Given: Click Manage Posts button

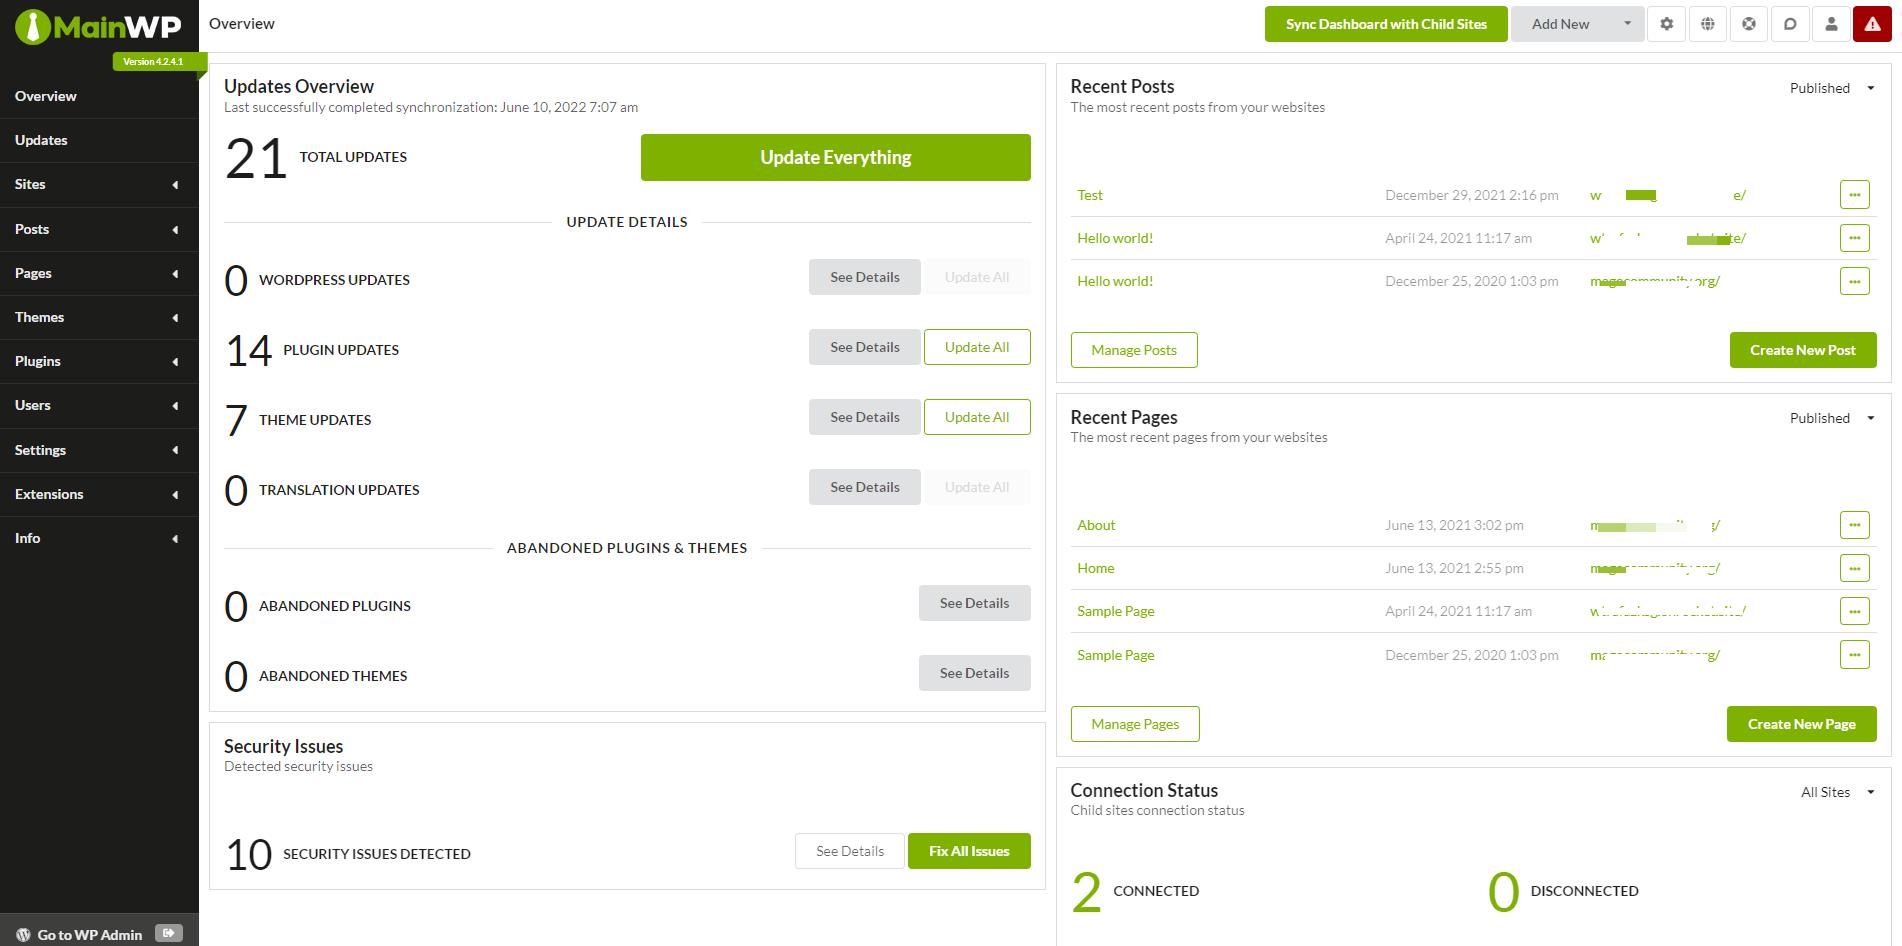Looking at the screenshot, I should [1134, 350].
